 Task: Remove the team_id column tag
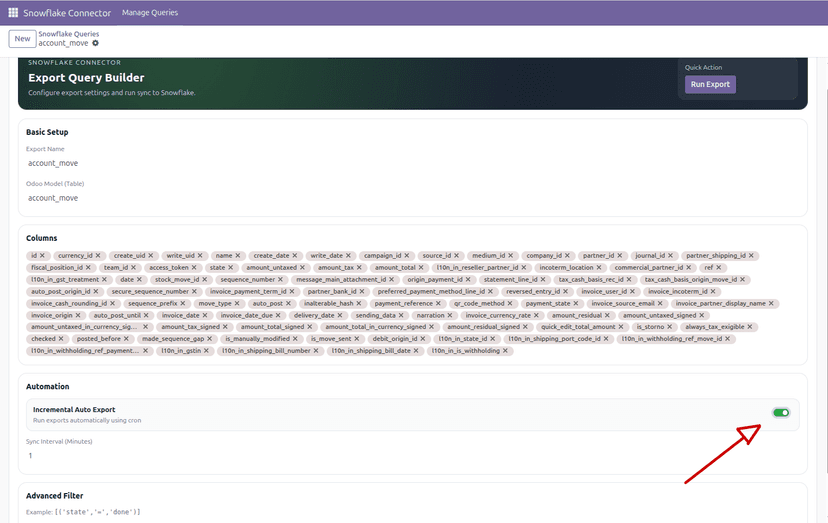click(134, 268)
